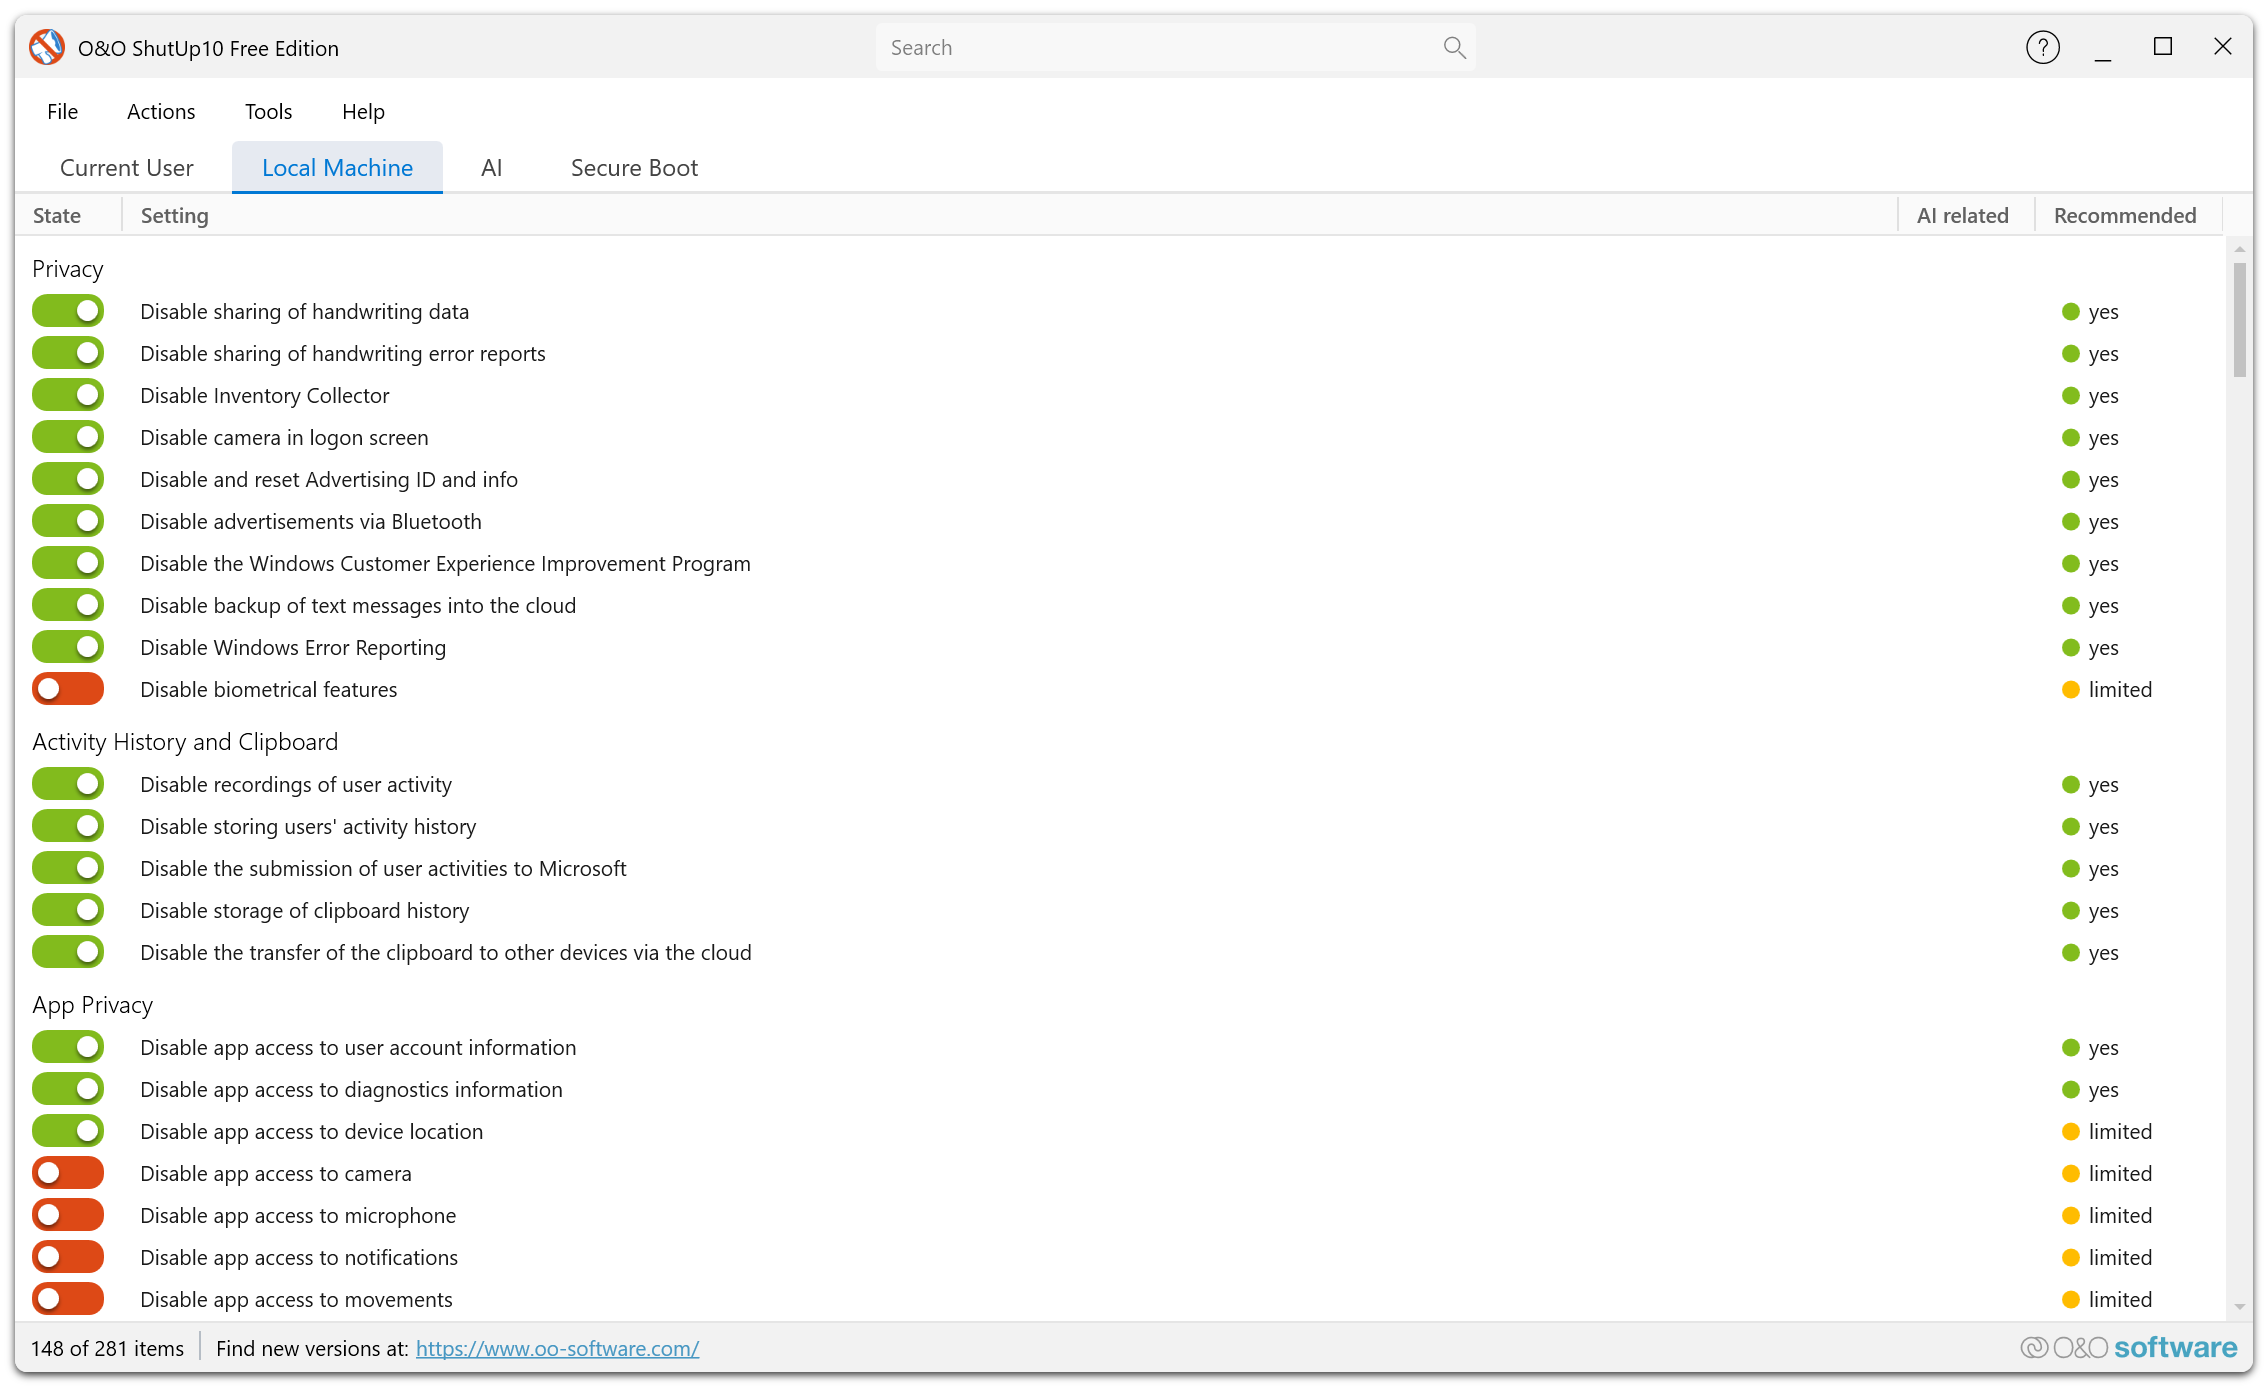Toggle Disable Inventory Collector switch

pos(68,395)
